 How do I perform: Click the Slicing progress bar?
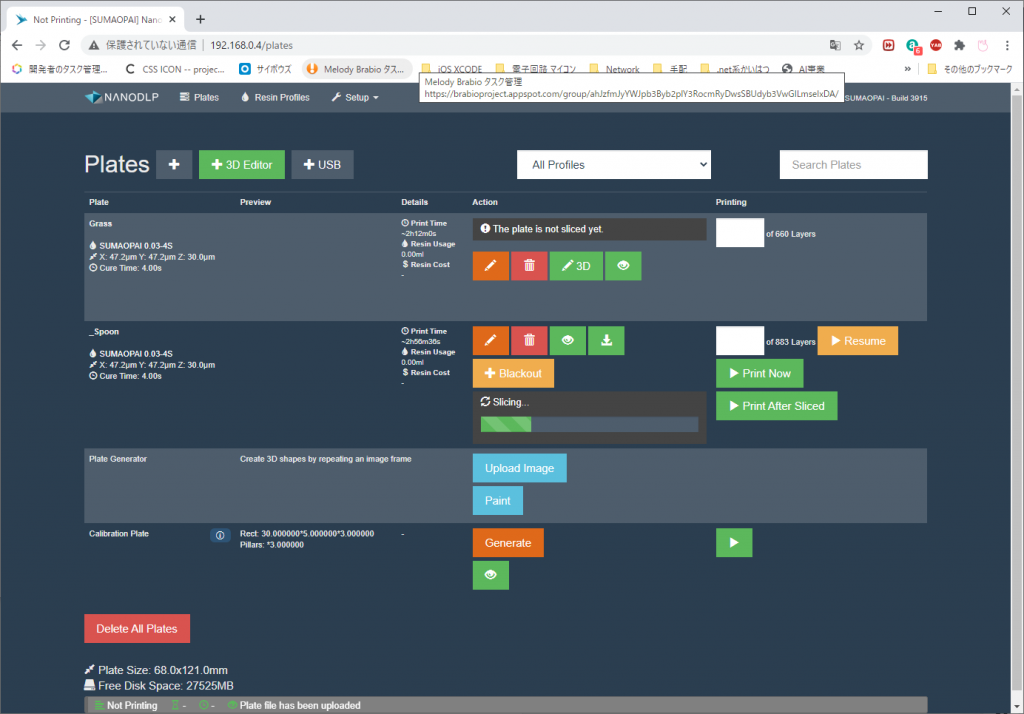(x=589, y=424)
